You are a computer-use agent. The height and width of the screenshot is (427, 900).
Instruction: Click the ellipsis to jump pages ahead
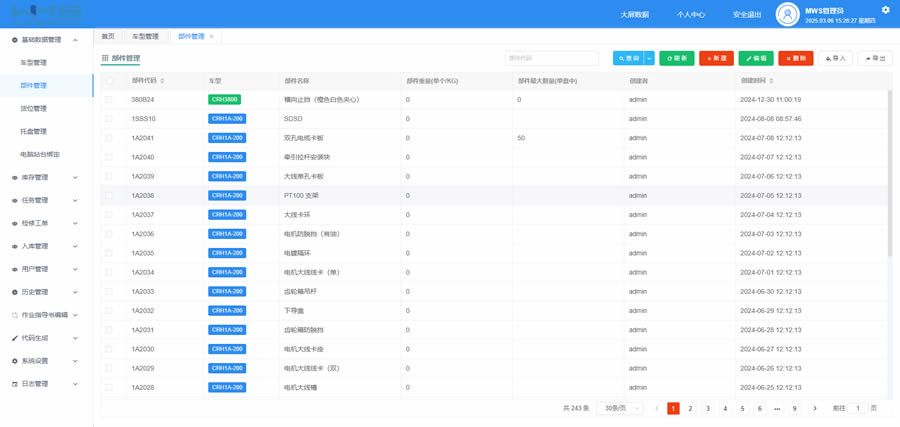click(x=777, y=408)
